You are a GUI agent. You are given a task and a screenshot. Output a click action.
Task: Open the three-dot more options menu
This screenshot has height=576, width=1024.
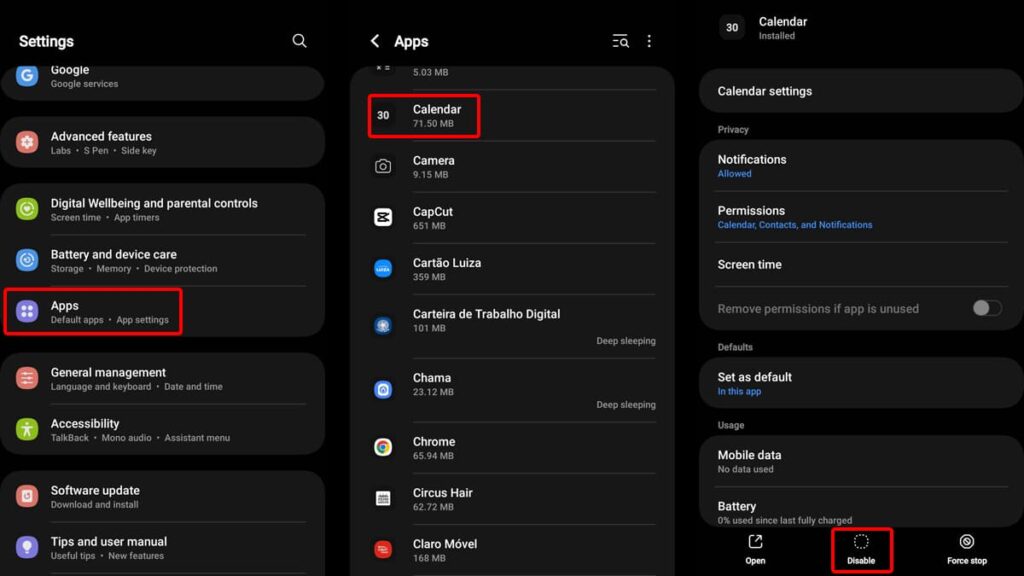click(649, 41)
